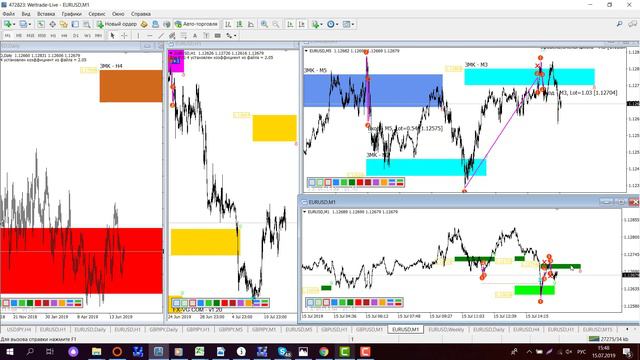Click connection status 27275/34 kb
Screen dimensions: 640x360
[609, 339]
